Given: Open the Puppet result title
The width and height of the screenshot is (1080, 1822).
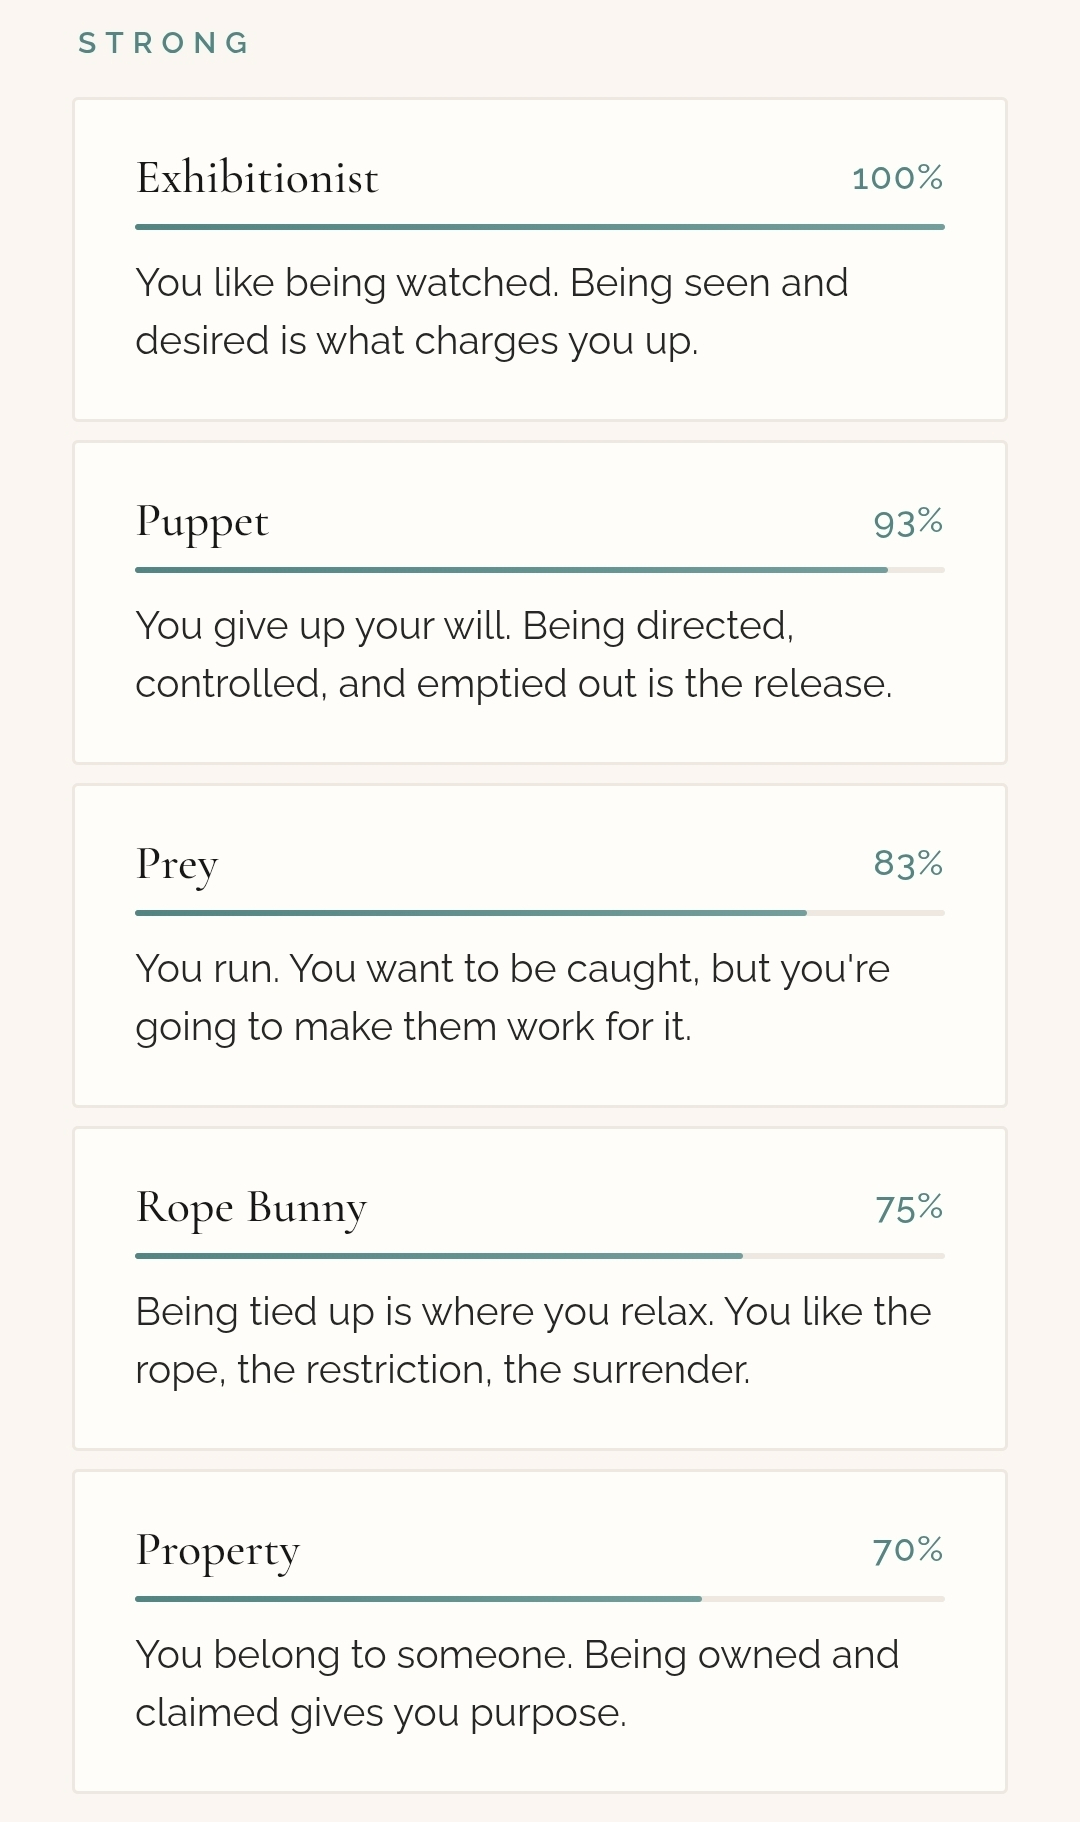Looking at the screenshot, I should (202, 522).
